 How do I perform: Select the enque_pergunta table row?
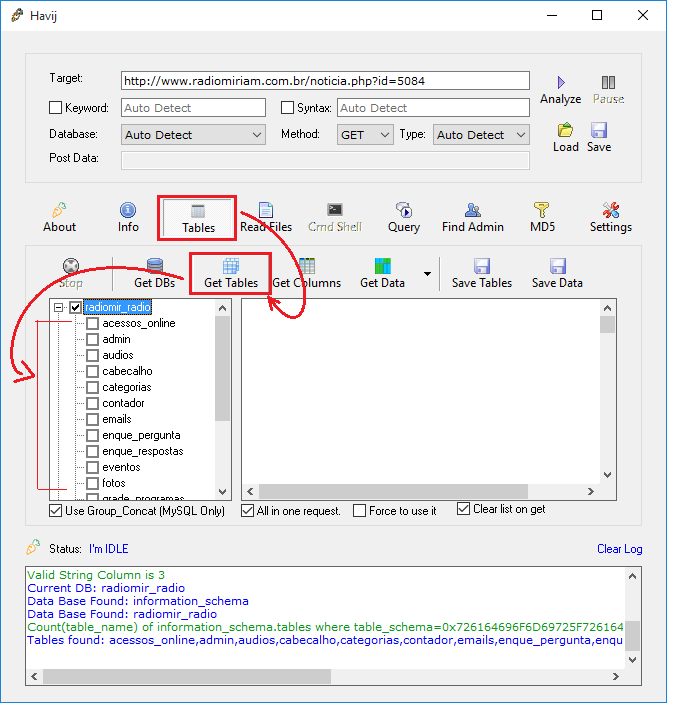click(x=141, y=435)
